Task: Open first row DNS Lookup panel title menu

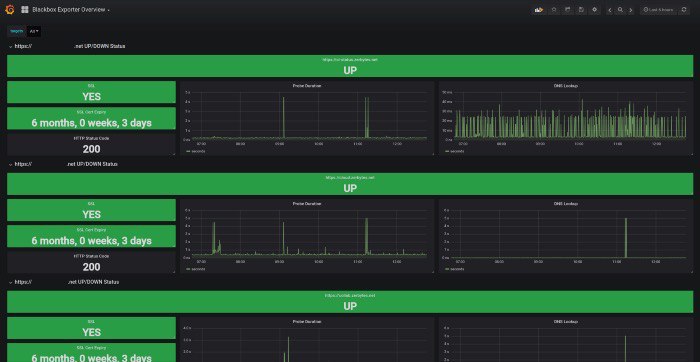Action: pos(566,86)
